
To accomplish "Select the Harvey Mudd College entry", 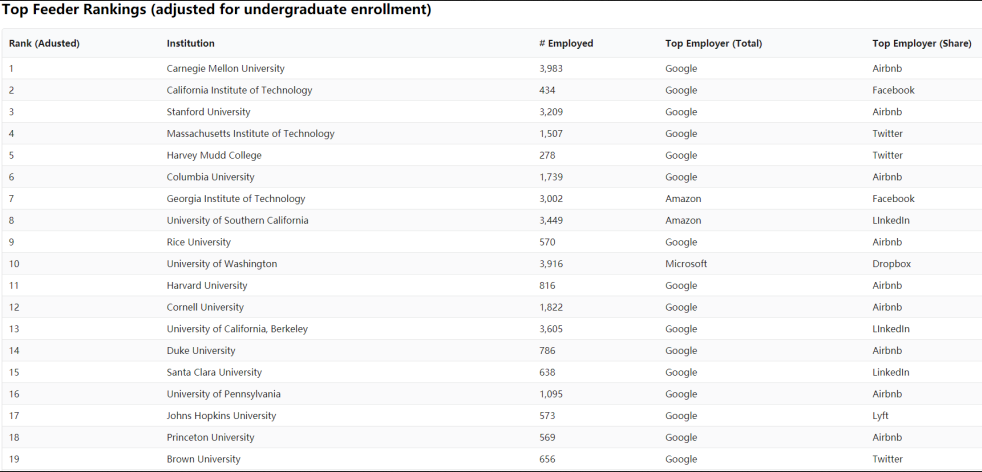I will point(214,156).
